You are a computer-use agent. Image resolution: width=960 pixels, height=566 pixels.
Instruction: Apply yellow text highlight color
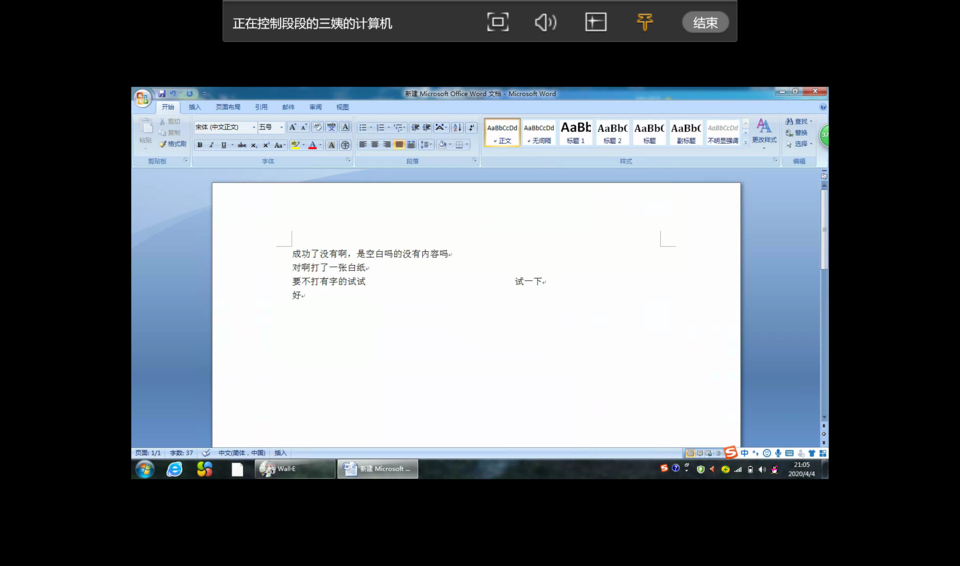[295, 145]
